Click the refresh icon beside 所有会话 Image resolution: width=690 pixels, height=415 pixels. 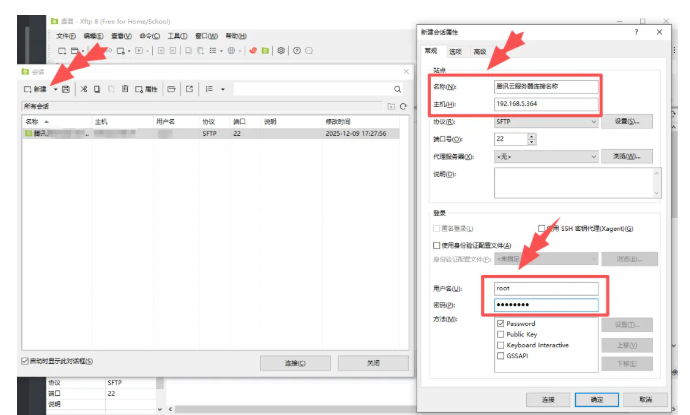click(x=403, y=106)
